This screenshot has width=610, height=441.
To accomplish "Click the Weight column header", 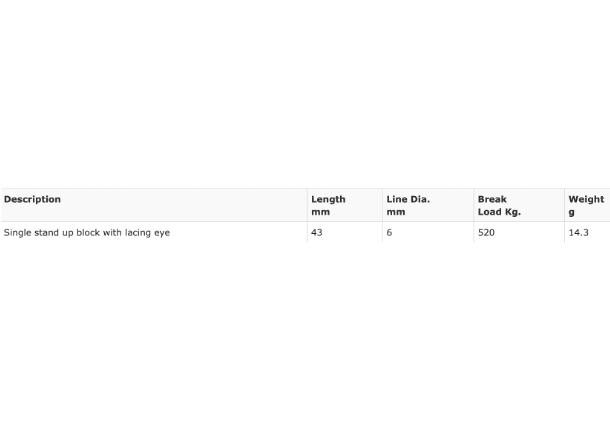I will pyautogui.click(x=587, y=205).
